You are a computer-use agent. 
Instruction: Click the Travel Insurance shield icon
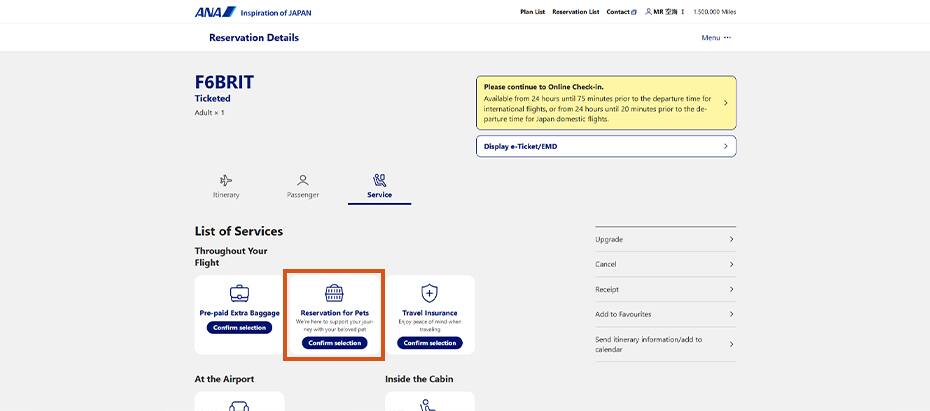(x=429, y=293)
